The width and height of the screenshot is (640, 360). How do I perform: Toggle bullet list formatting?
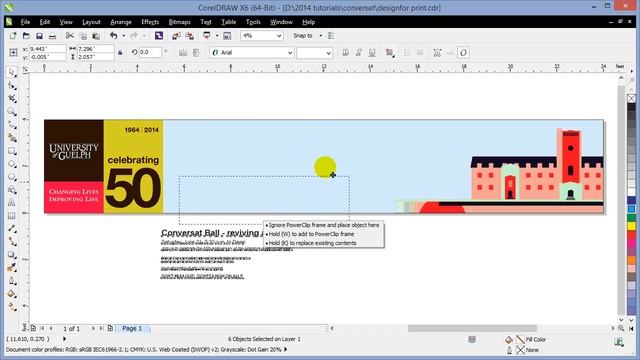[x=407, y=53]
